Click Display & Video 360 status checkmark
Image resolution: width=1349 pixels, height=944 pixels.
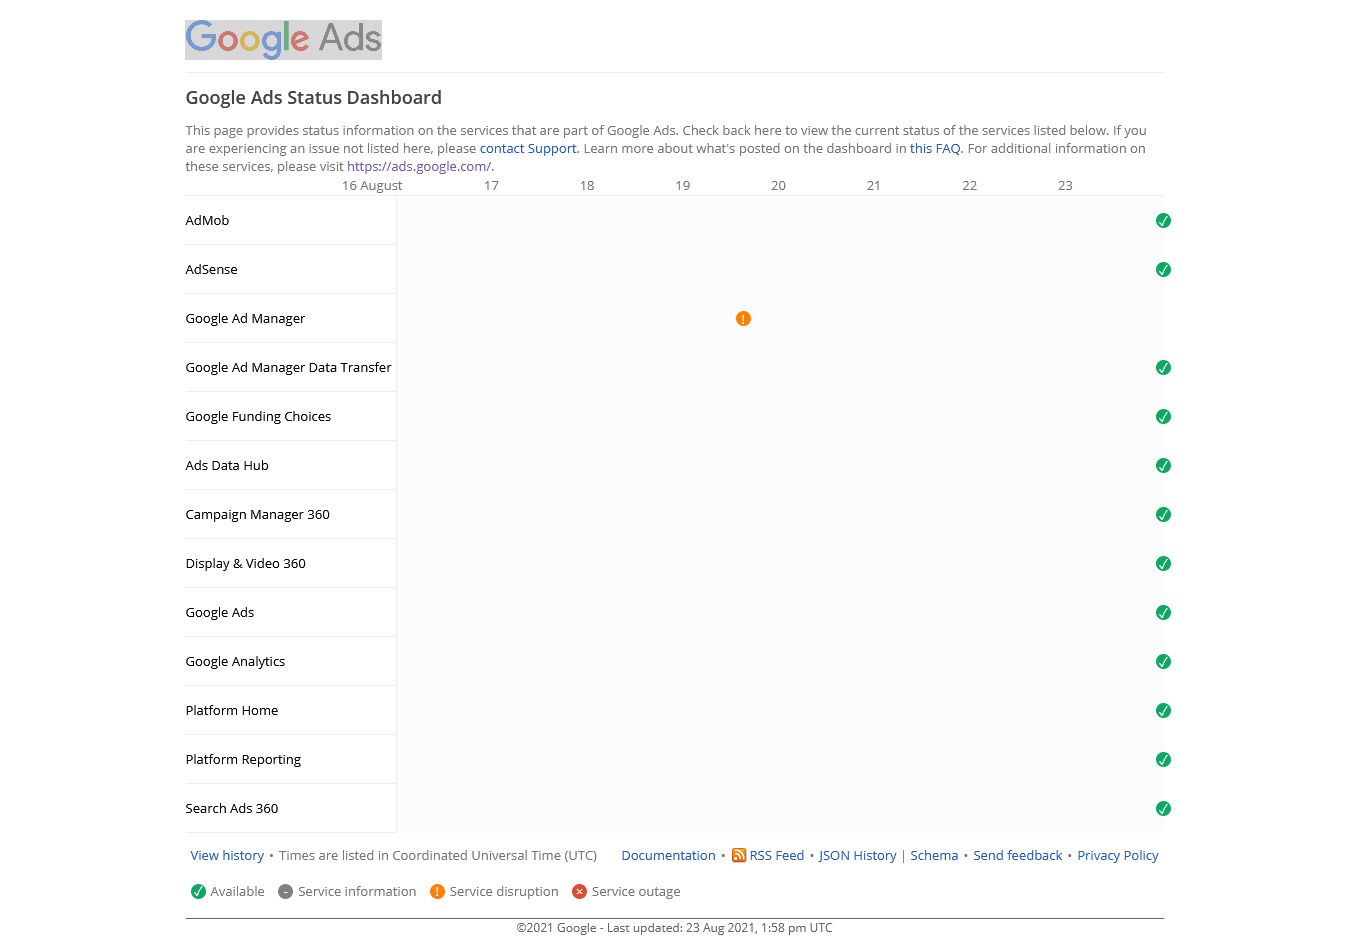[x=1163, y=564]
